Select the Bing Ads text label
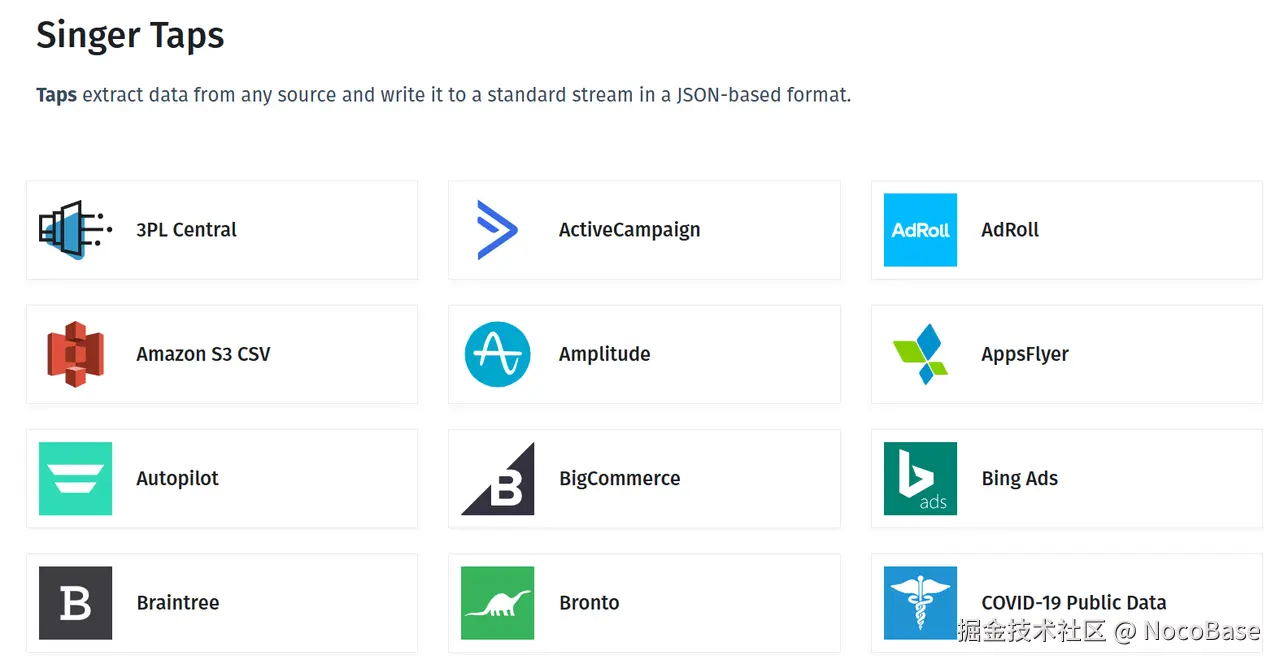 (1019, 479)
